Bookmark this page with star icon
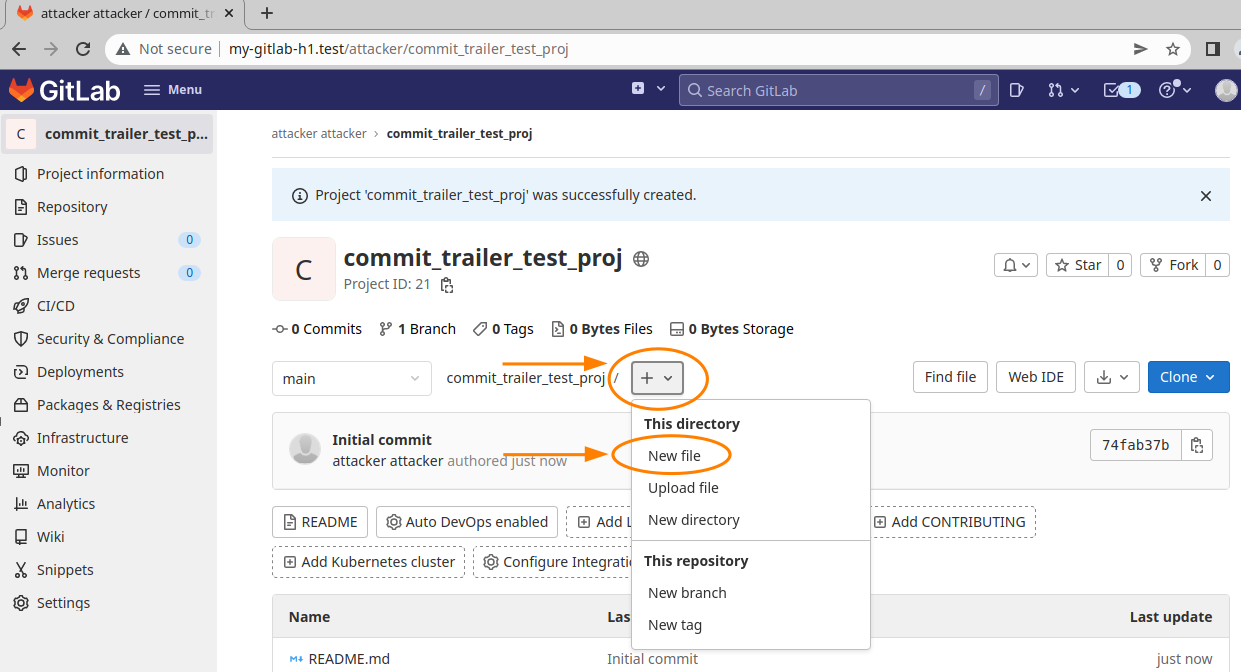The image size is (1241, 672). pyautogui.click(x=1173, y=49)
